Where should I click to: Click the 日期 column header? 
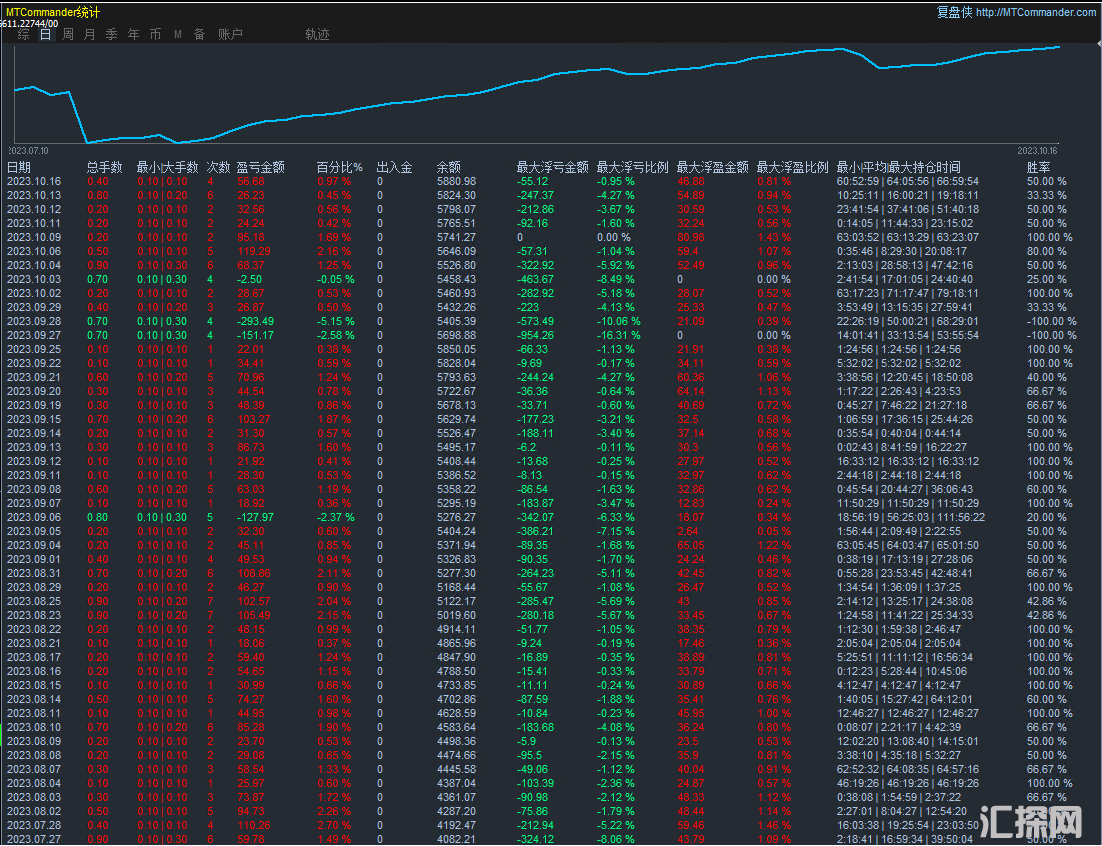(19, 167)
